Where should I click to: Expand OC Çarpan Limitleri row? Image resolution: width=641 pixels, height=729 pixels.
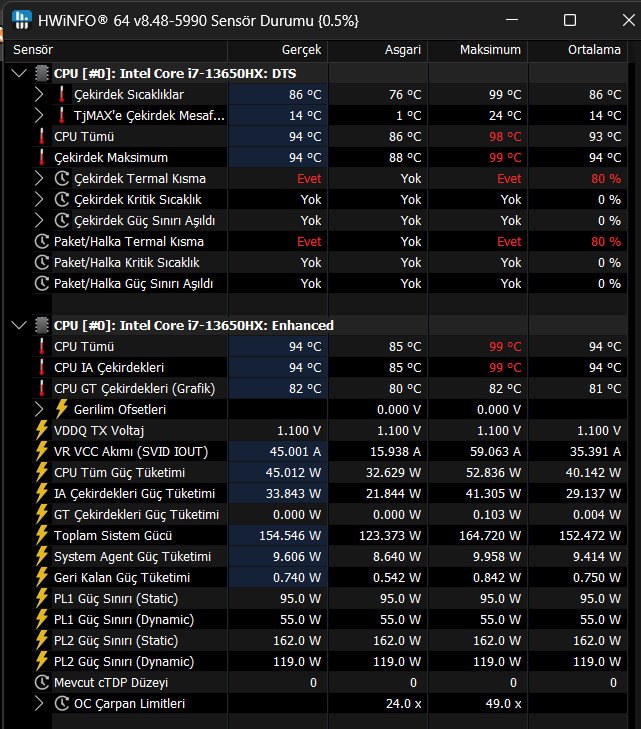[40, 703]
